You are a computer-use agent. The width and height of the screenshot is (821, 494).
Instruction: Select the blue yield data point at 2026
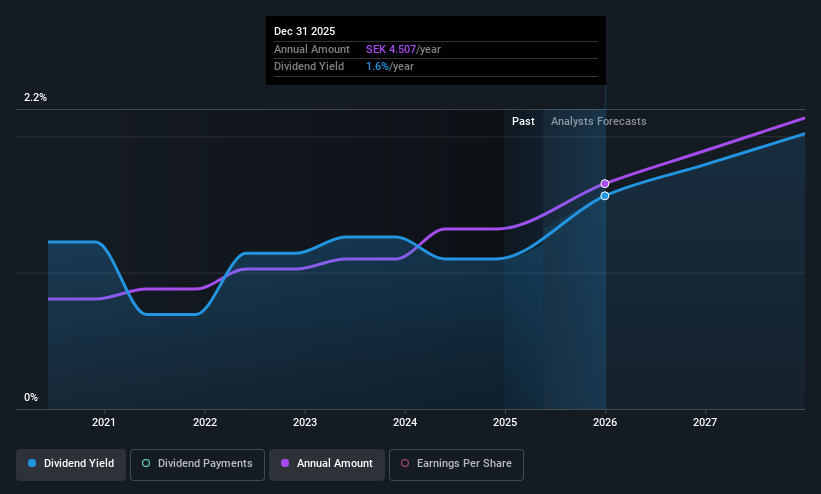coord(605,196)
